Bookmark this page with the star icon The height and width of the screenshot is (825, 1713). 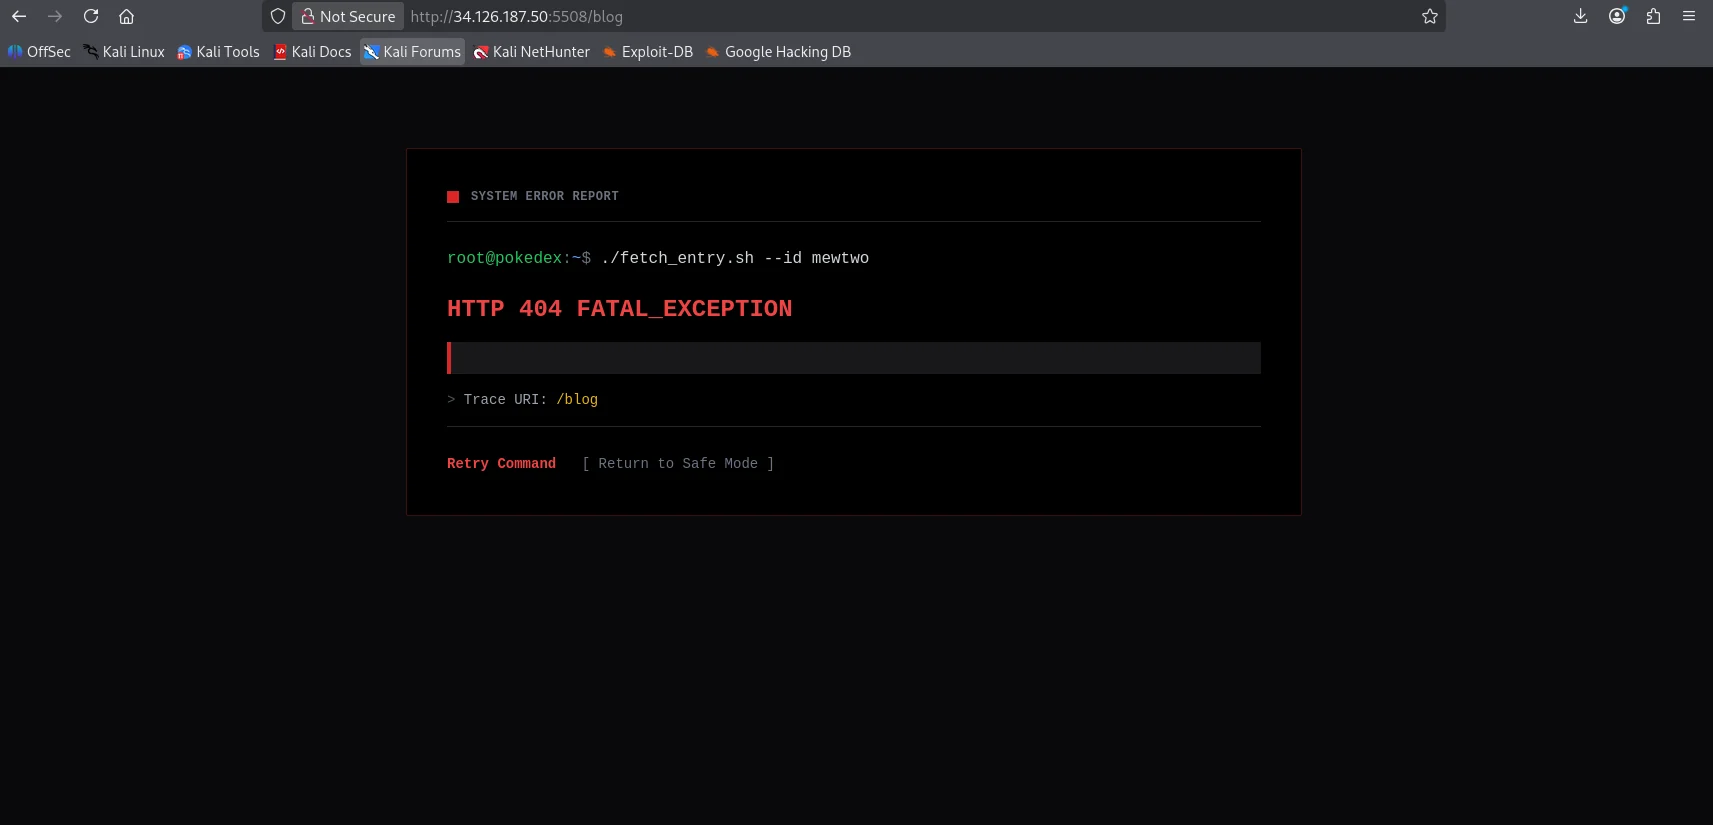point(1430,16)
